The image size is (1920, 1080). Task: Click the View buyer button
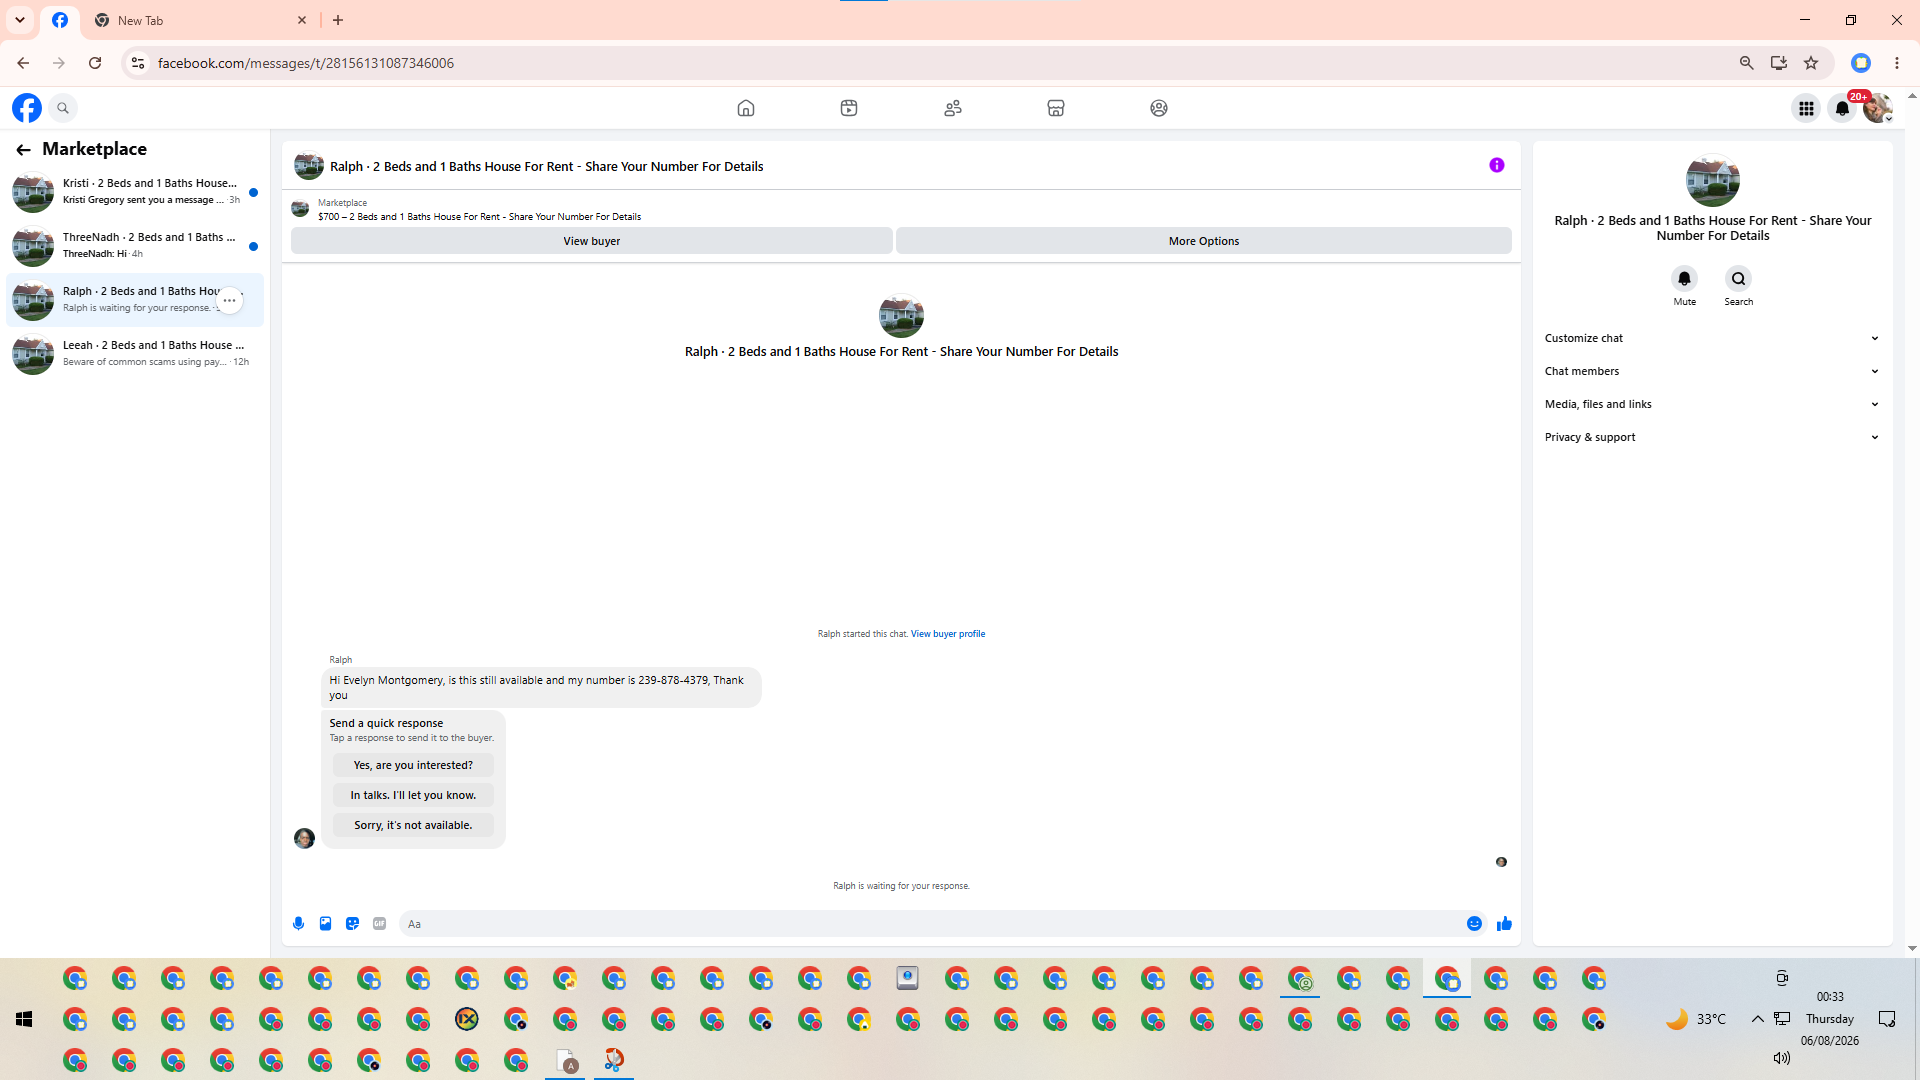pyautogui.click(x=592, y=241)
